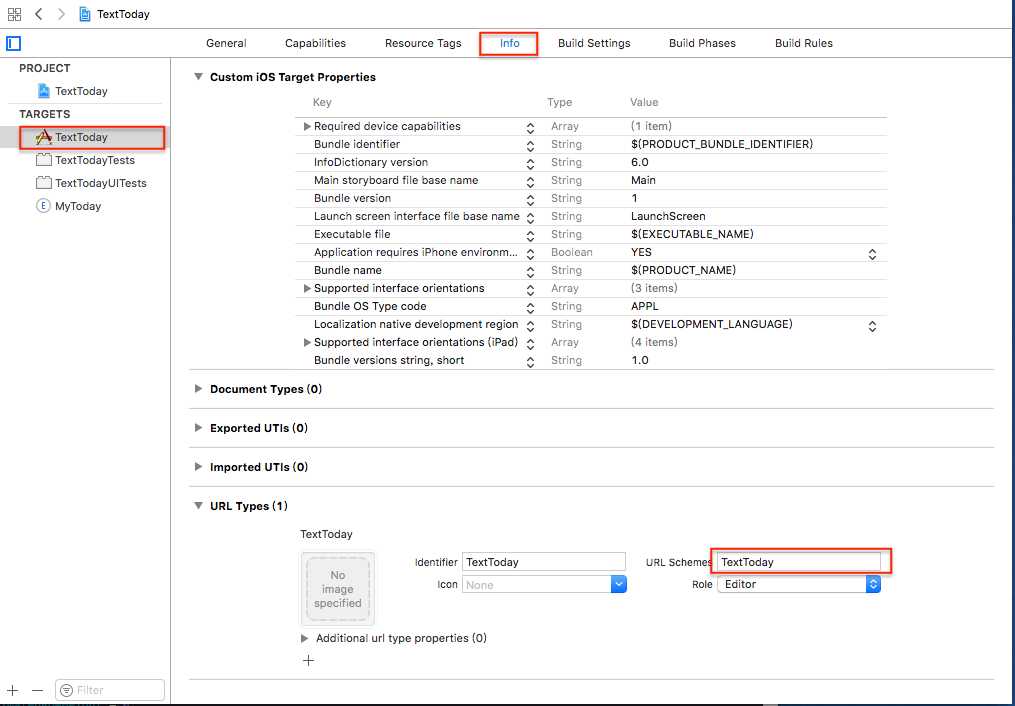Click the MyToday extension E icon
Image resolution: width=1015 pixels, height=706 pixels.
coord(43,206)
